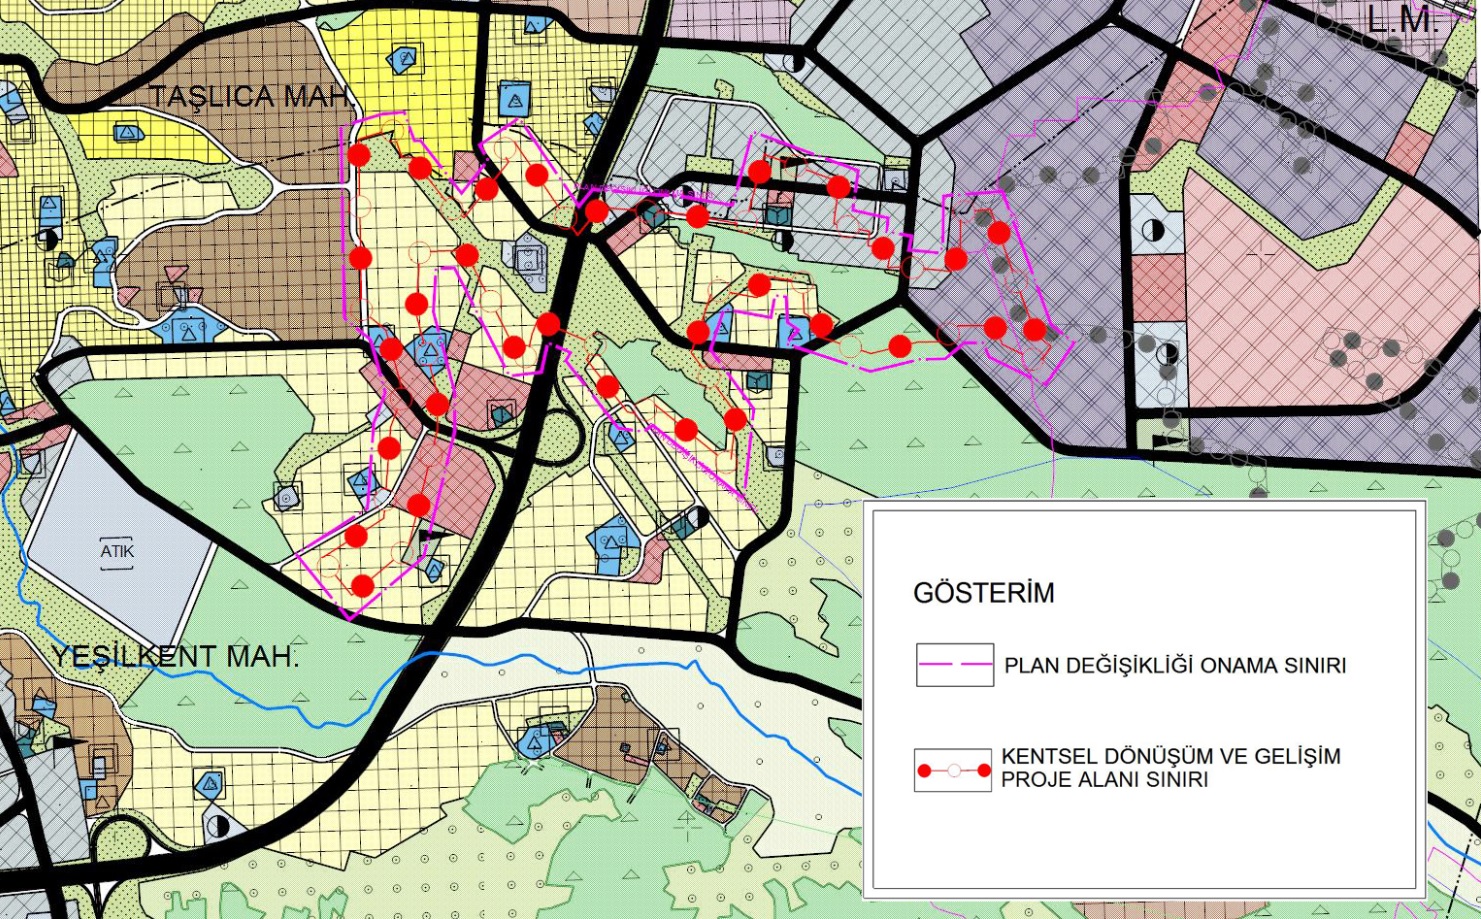Click the KENTSEL DÖNÜŞÜM VE GELİŞİM legend text

pos(1171,768)
